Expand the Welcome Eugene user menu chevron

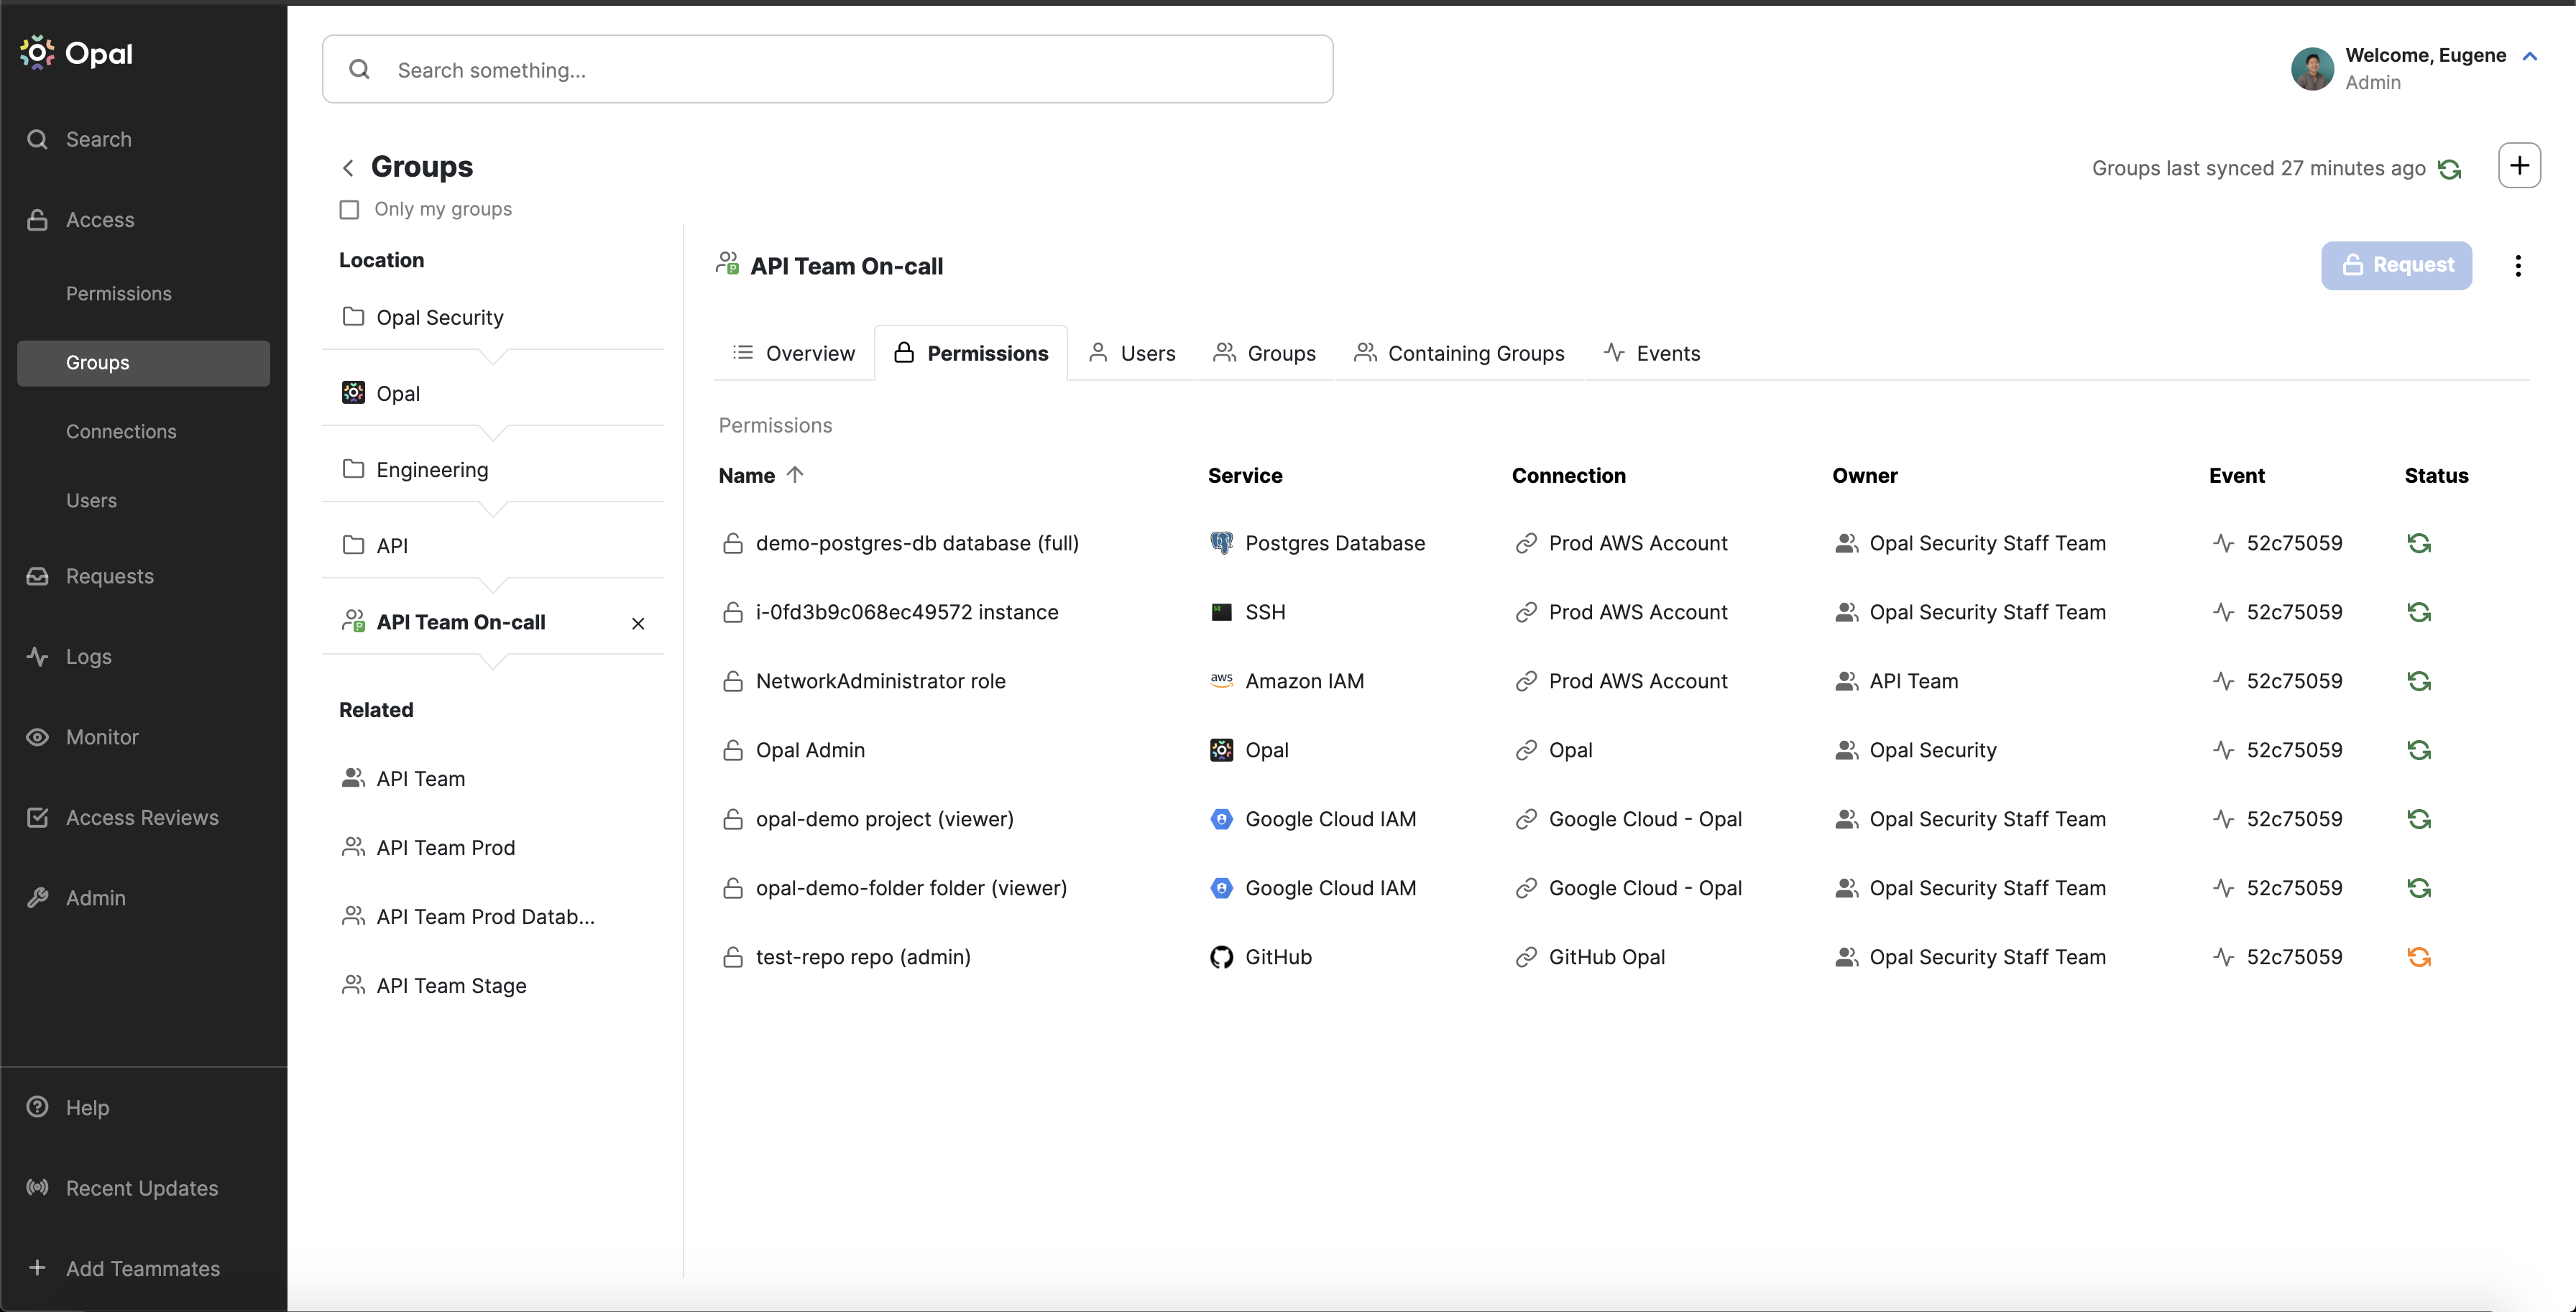(2529, 56)
